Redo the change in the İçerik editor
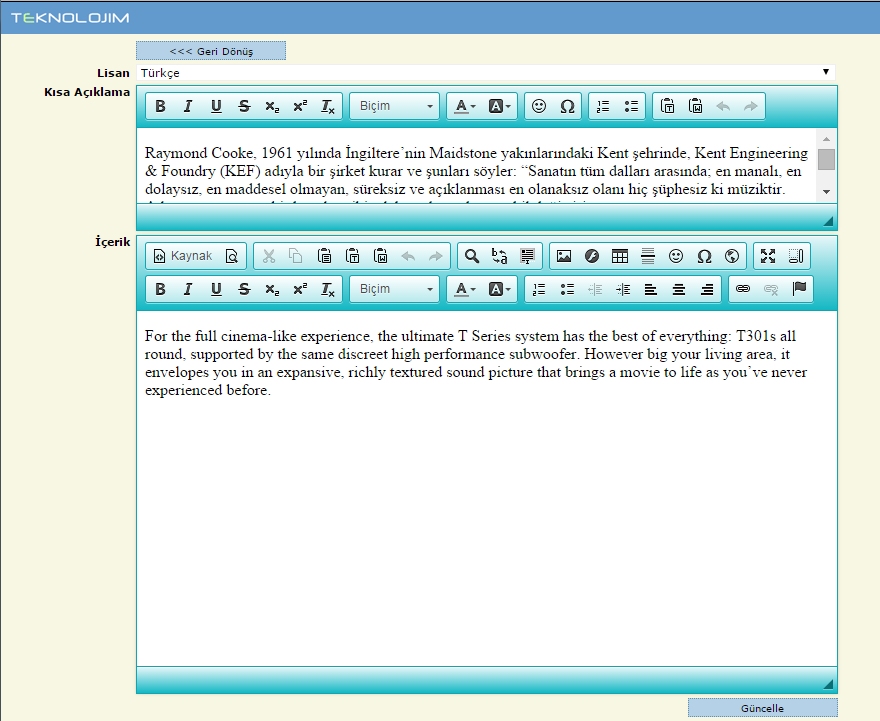 436,256
